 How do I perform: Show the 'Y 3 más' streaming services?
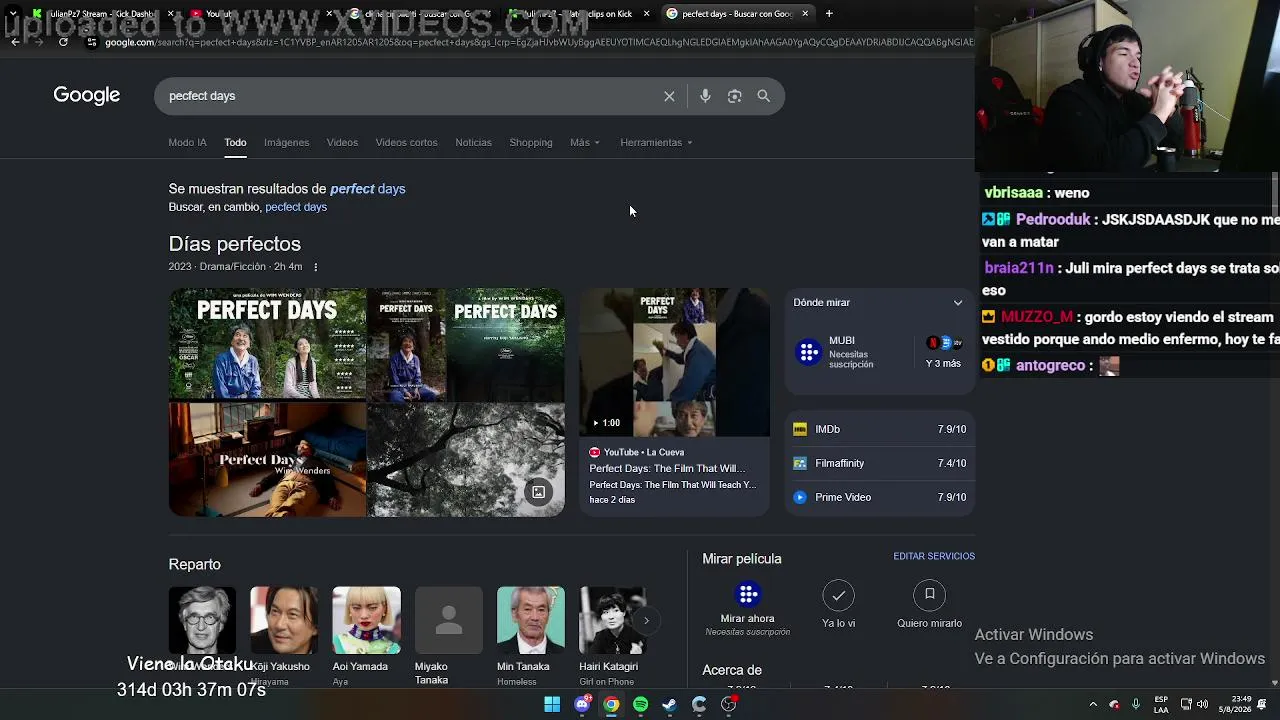[x=943, y=353]
